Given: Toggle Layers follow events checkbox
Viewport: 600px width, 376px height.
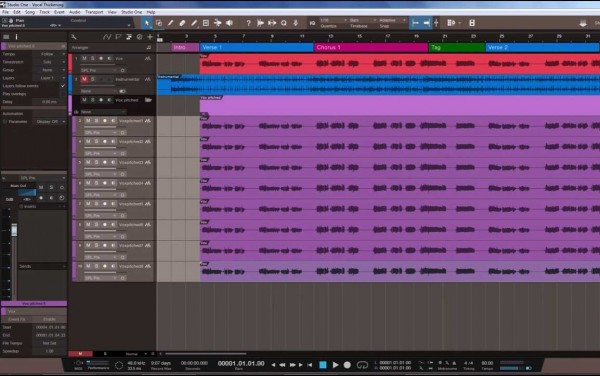Looking at the screenshot, I should (x=63, y=86).
